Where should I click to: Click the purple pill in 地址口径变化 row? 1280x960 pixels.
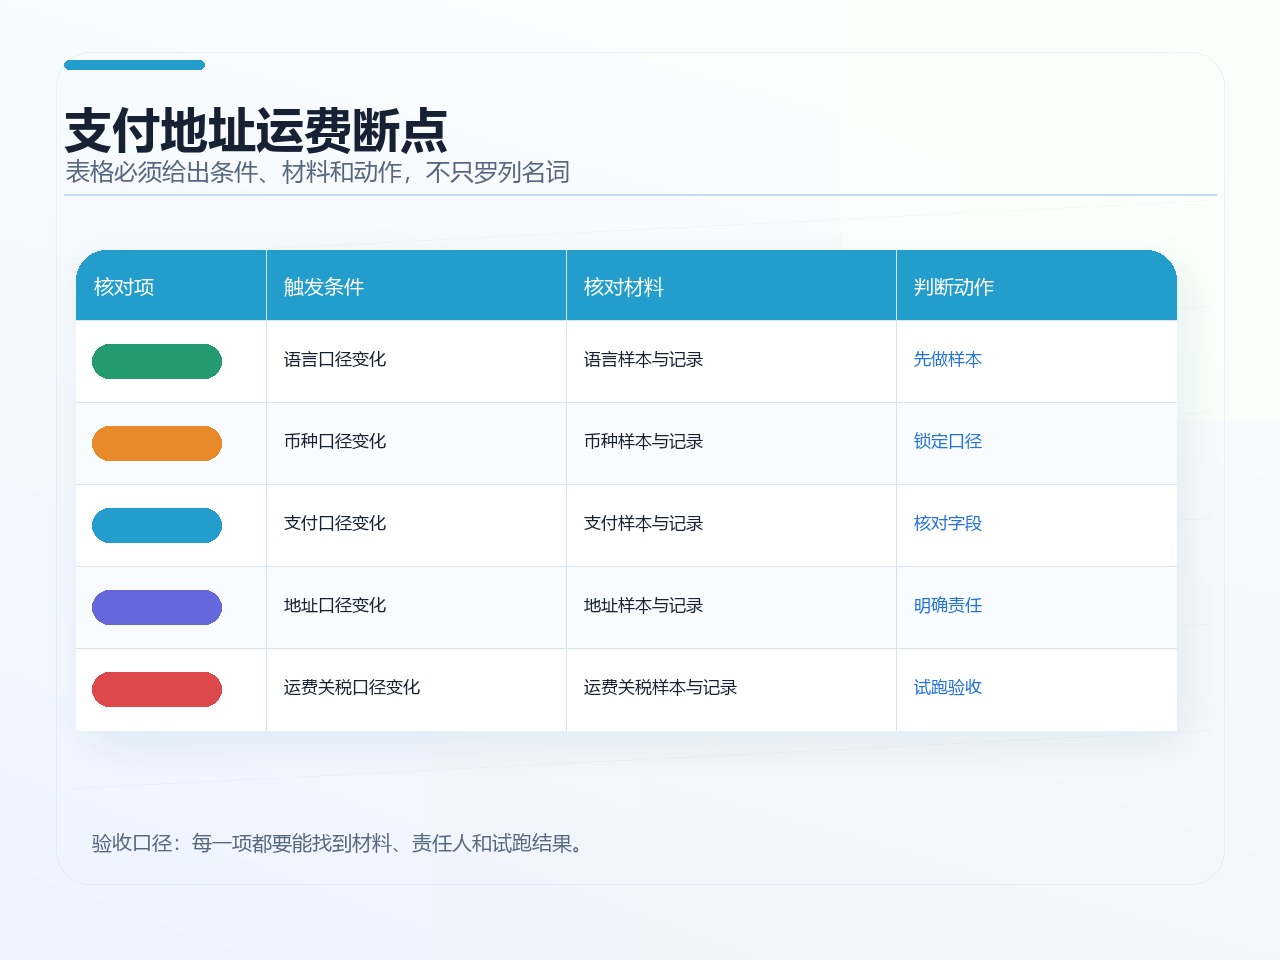[x=157, y=607]
